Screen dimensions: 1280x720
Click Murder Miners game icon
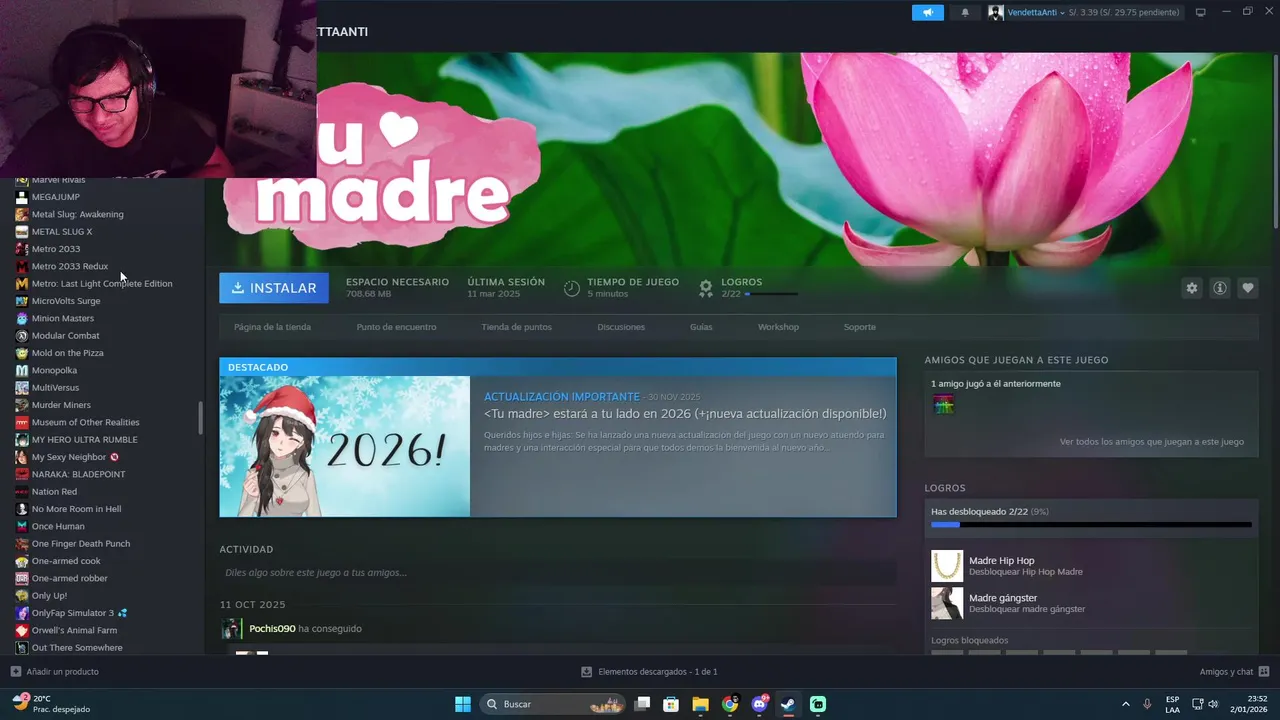click(x=22, y=405)
